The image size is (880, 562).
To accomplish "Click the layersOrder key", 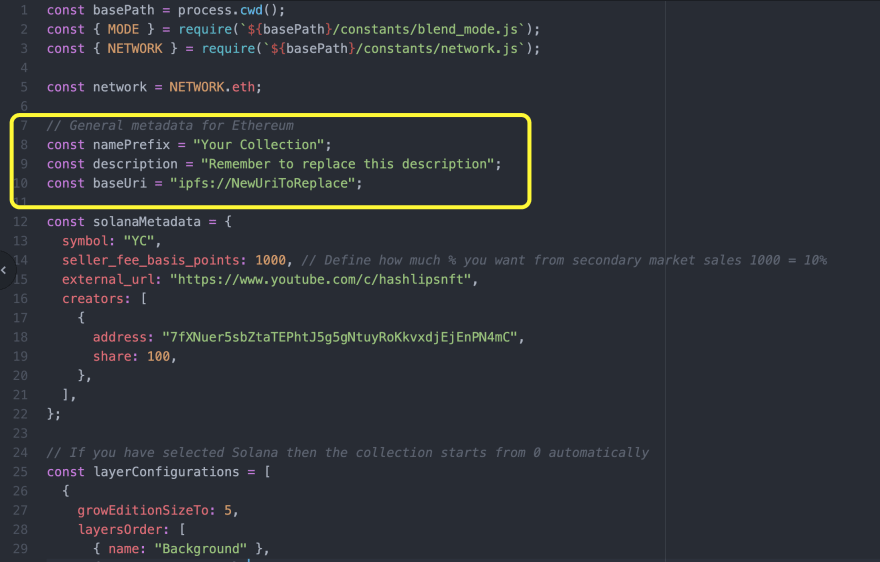I will [x=123, y=530].
